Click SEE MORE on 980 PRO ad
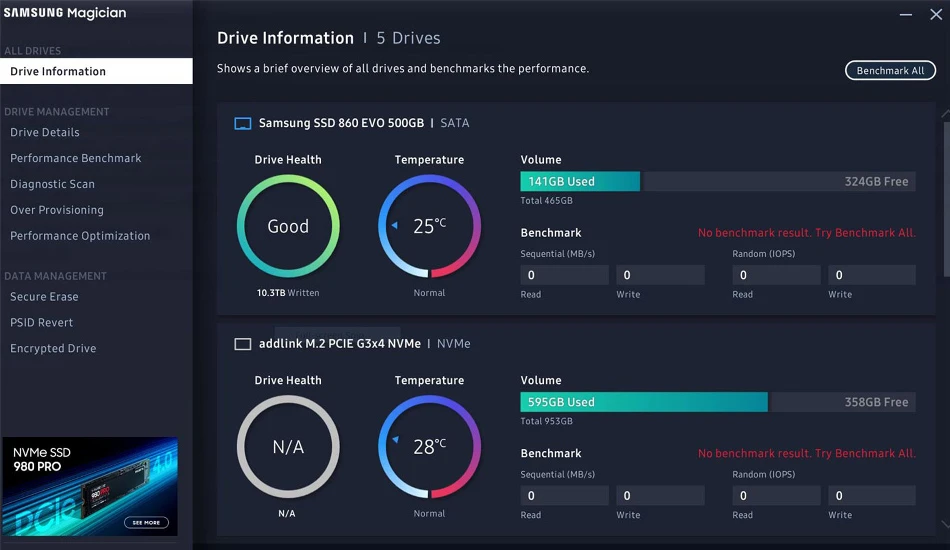The width and height of the screenshot is (950, 550). [x=146, y=522]
